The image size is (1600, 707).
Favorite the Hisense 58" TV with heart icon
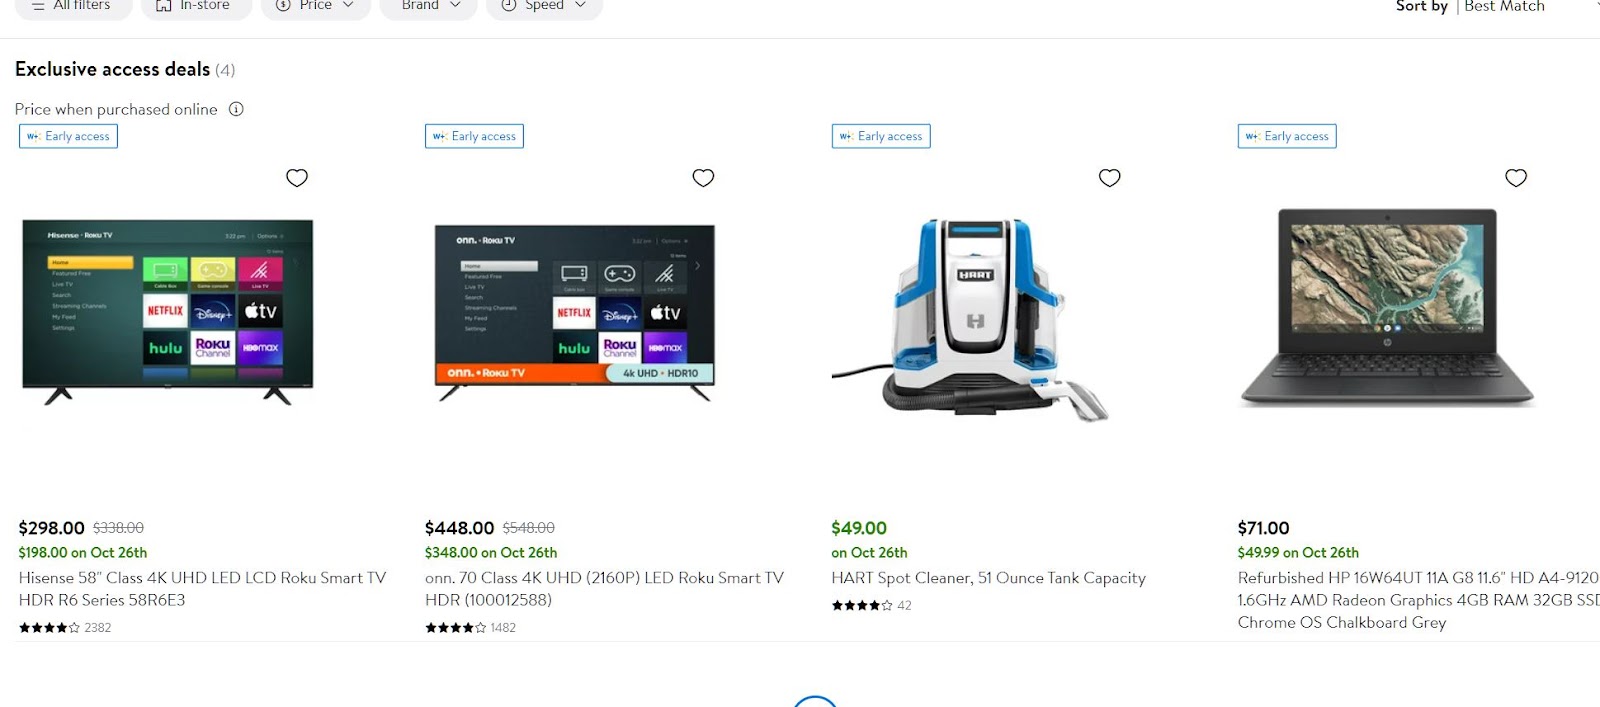pos(297,178)
